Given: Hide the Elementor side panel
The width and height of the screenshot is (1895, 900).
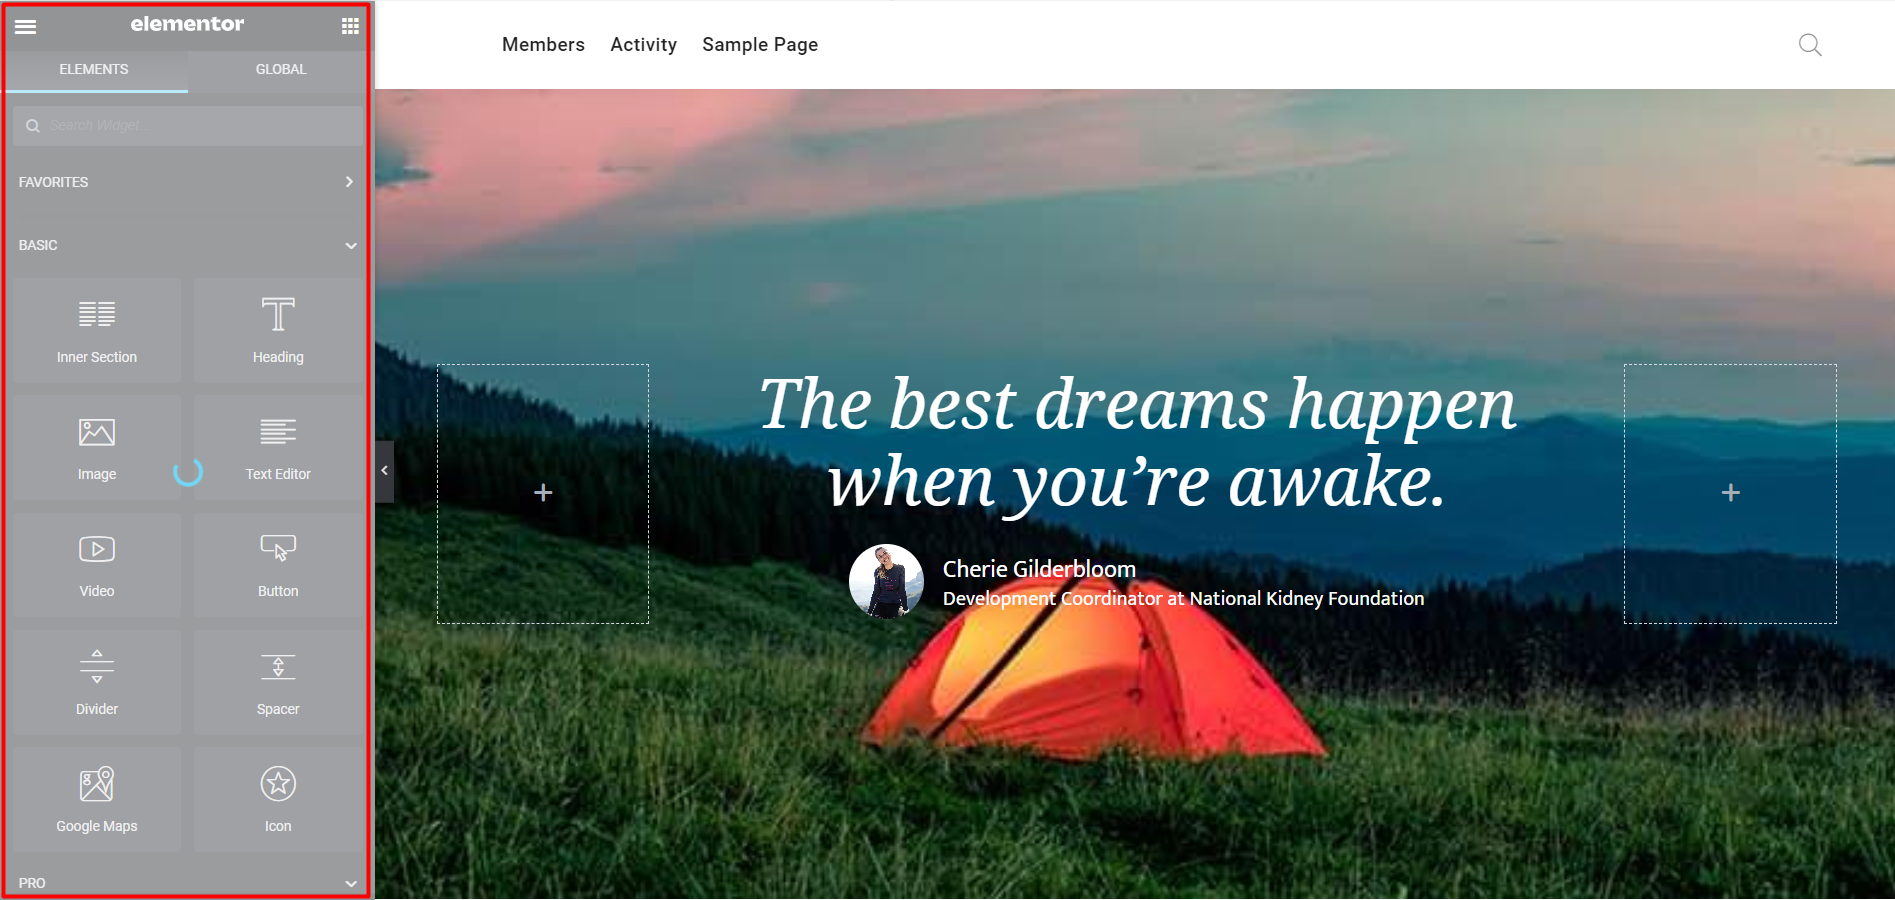Looking at the screenshot, I should click(384, 471).
